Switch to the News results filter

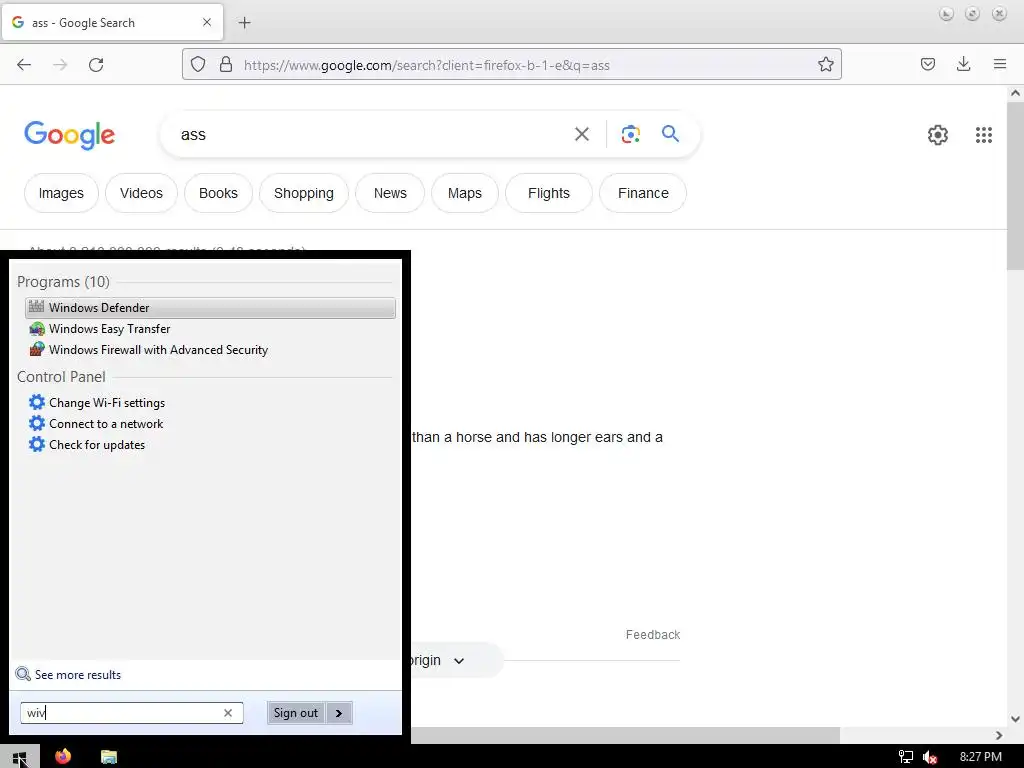pos(390,193)
